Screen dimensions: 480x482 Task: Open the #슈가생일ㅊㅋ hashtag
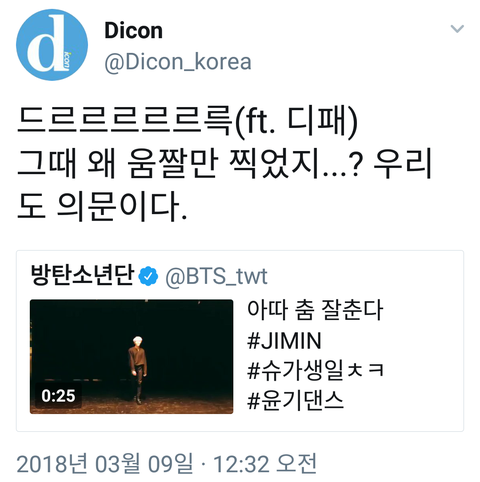[x=315, y=371]
